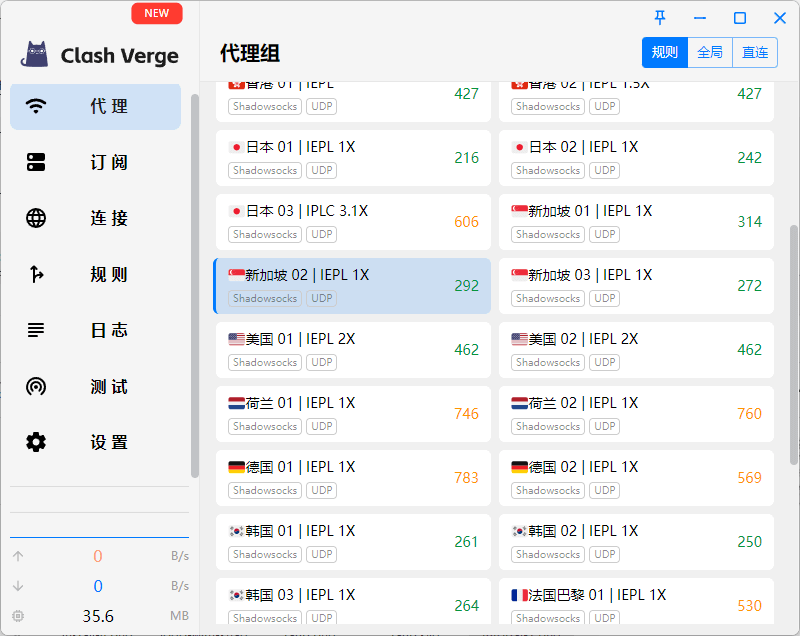The image size is (800, 636).
Task: Click the globe icon for 连接
Action: click(37, 219)
